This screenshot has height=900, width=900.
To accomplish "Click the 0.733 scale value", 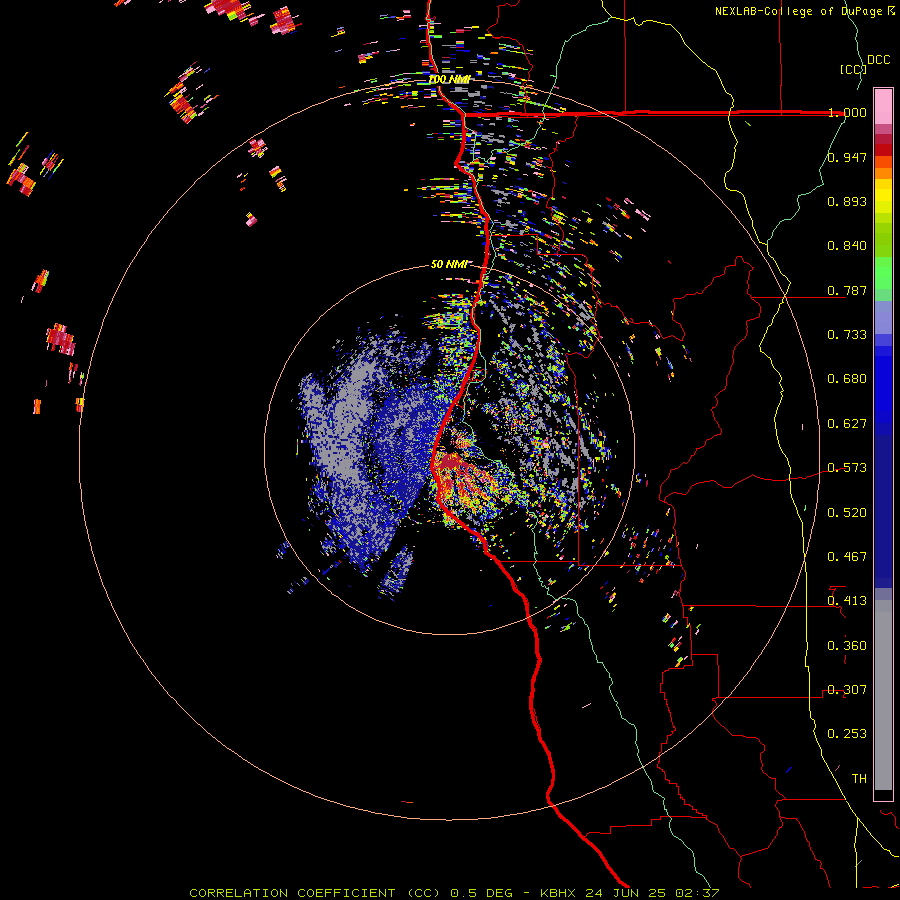I will tap(847, 335).
